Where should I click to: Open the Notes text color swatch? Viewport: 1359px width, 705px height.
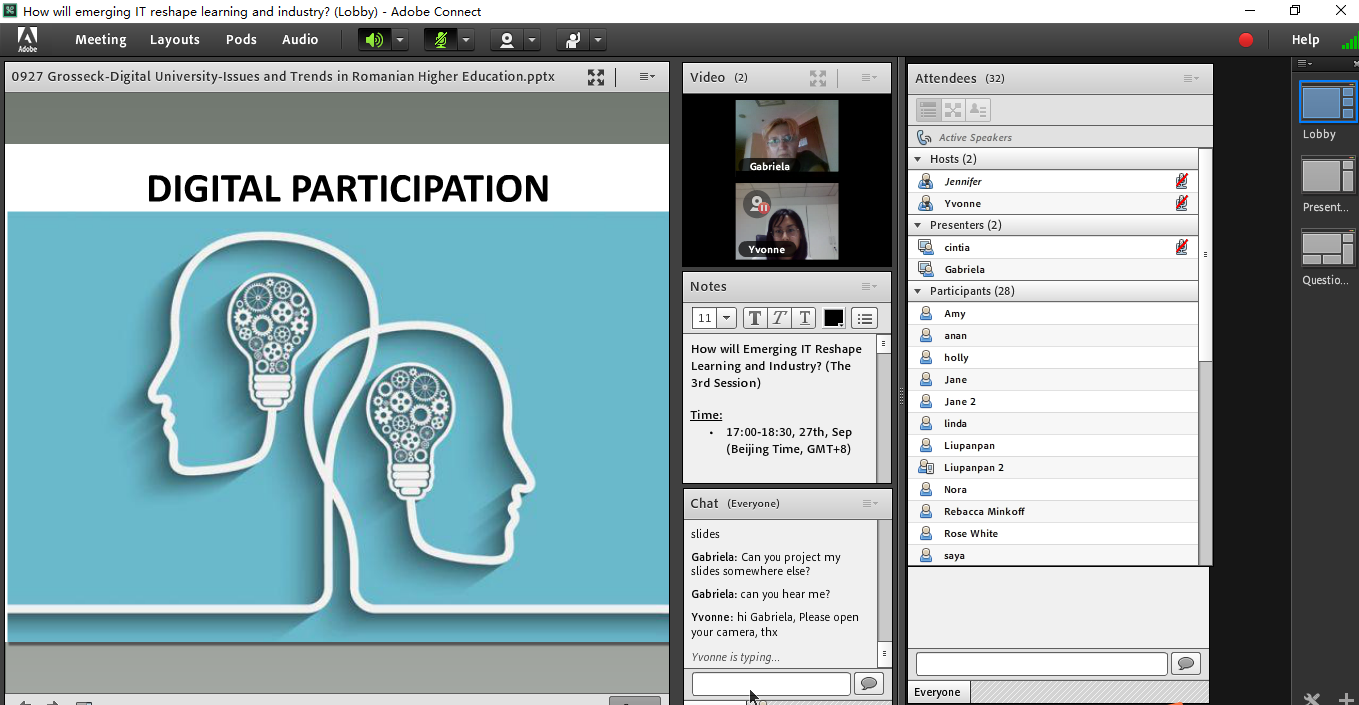click(833, 318)
